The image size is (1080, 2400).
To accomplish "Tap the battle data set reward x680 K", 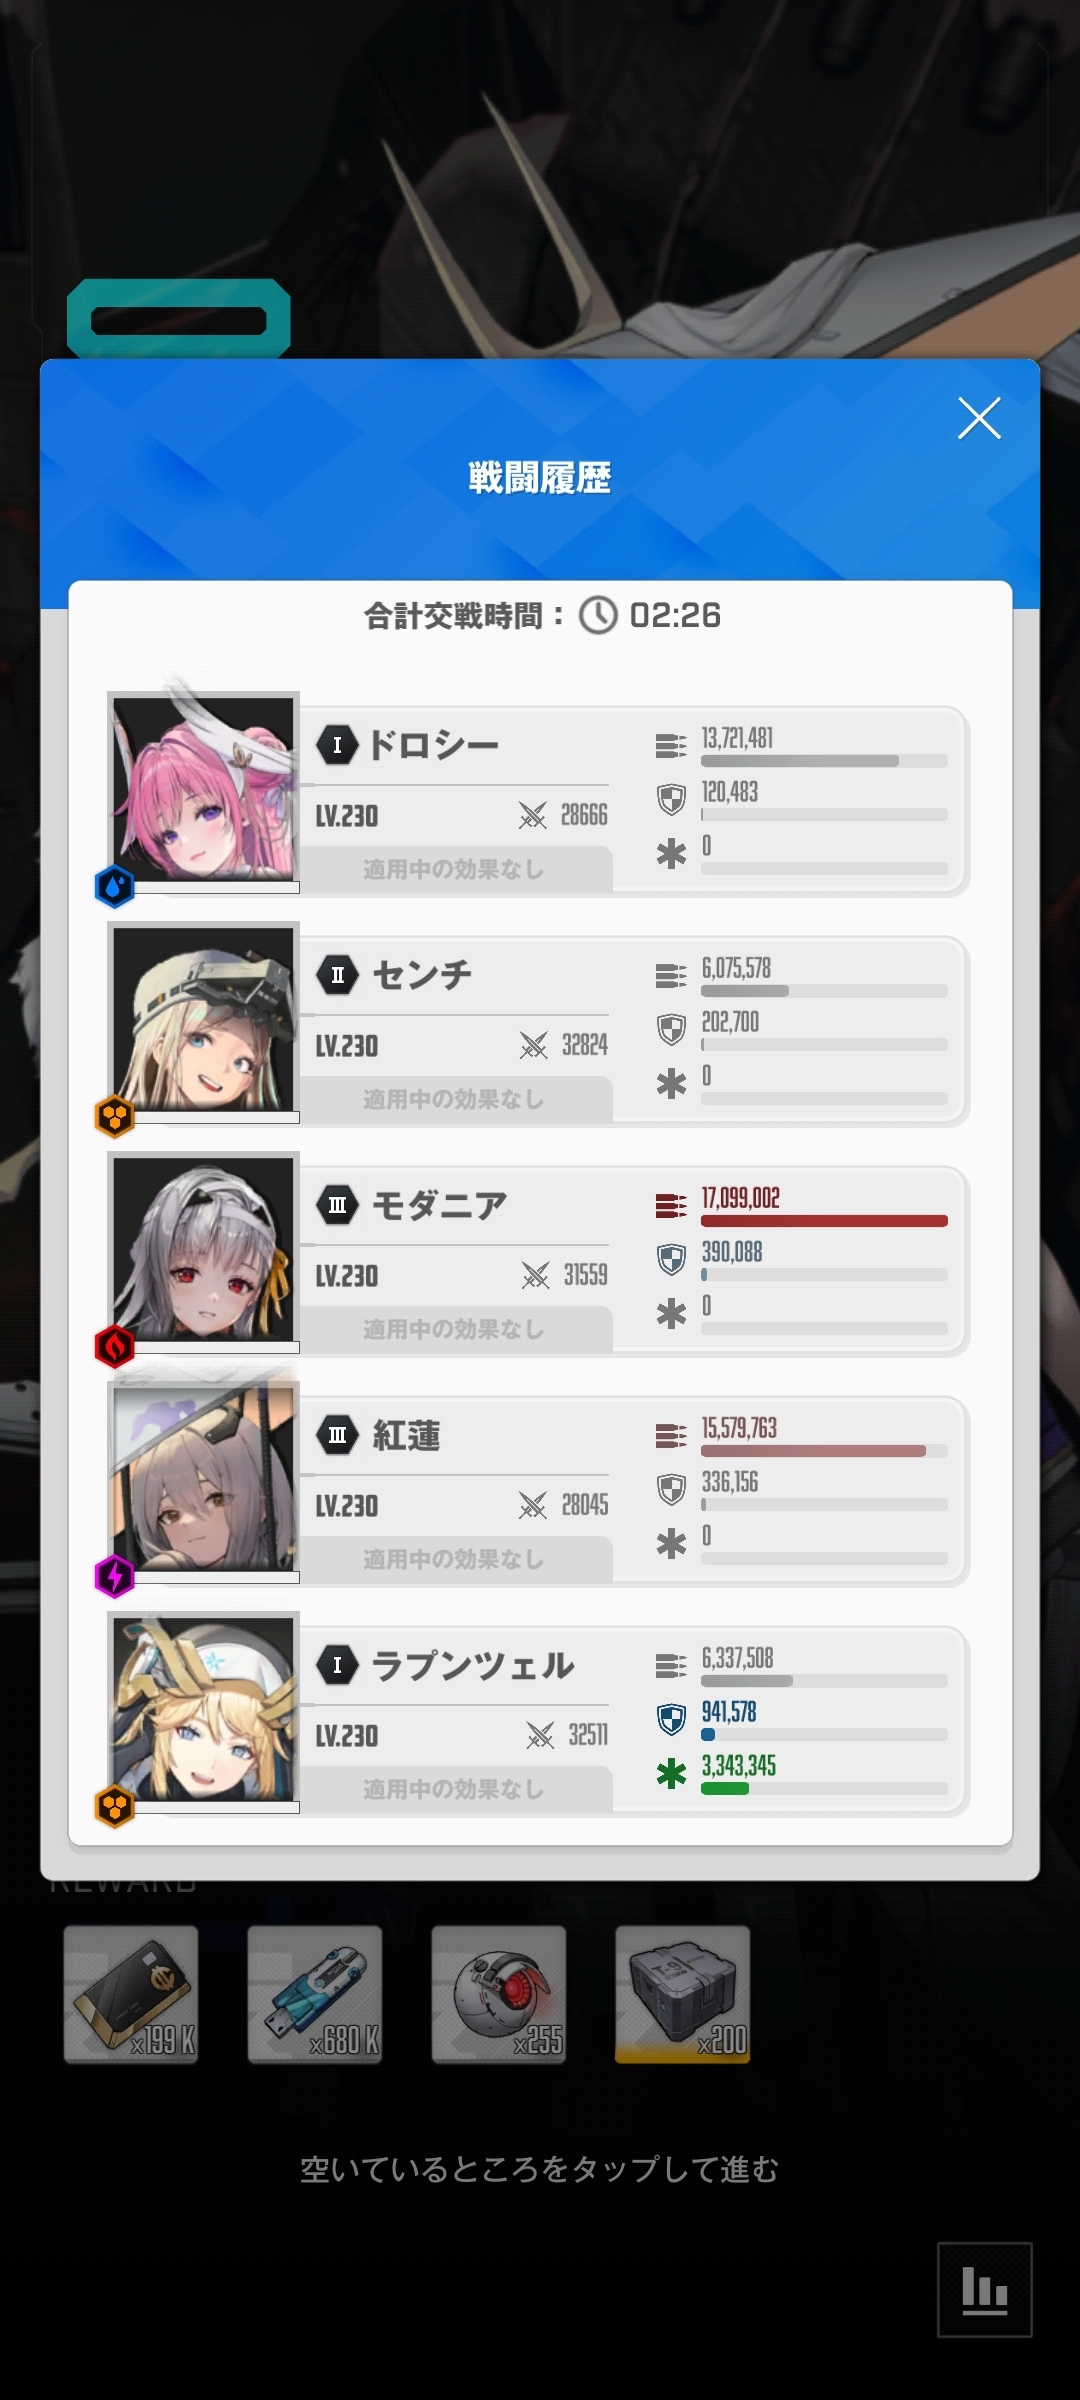I will pyautogui.click(x=315, y=1994).
